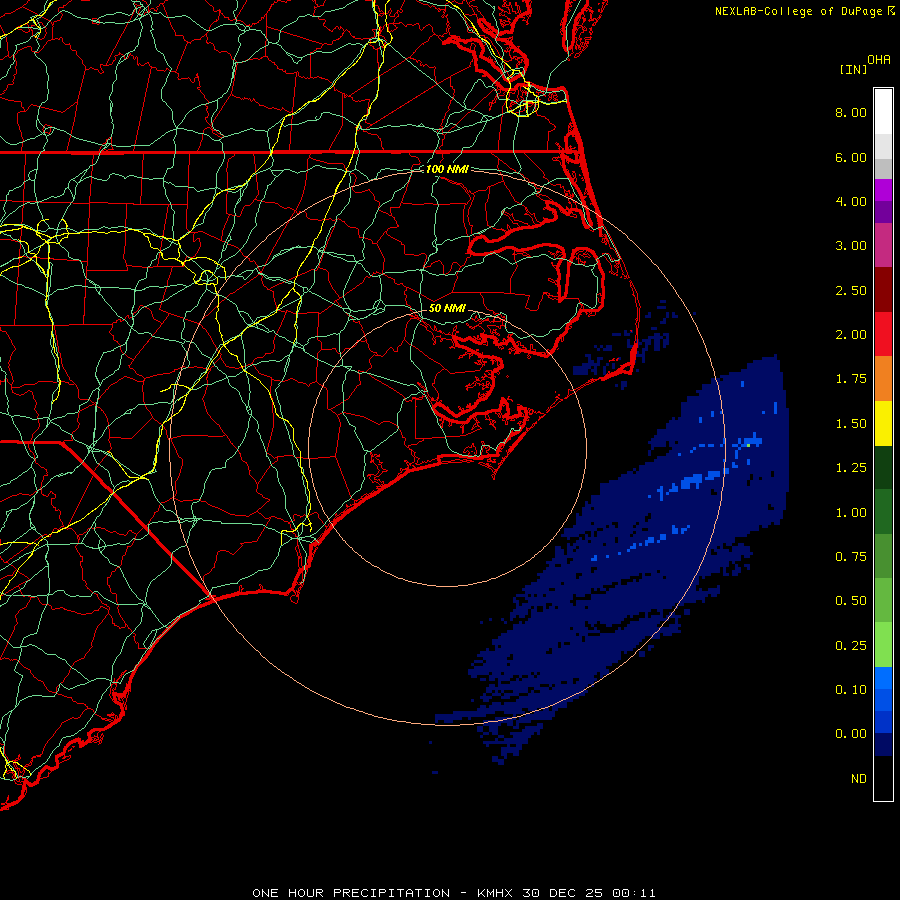
Task: Click the 0.50 legend value
Action: (x=851, y=601)
